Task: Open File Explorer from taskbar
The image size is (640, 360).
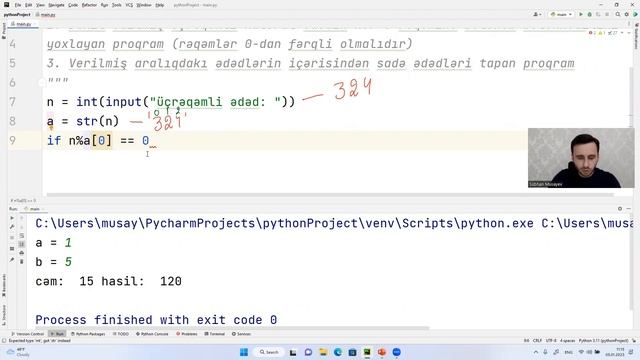Action: 323,352
